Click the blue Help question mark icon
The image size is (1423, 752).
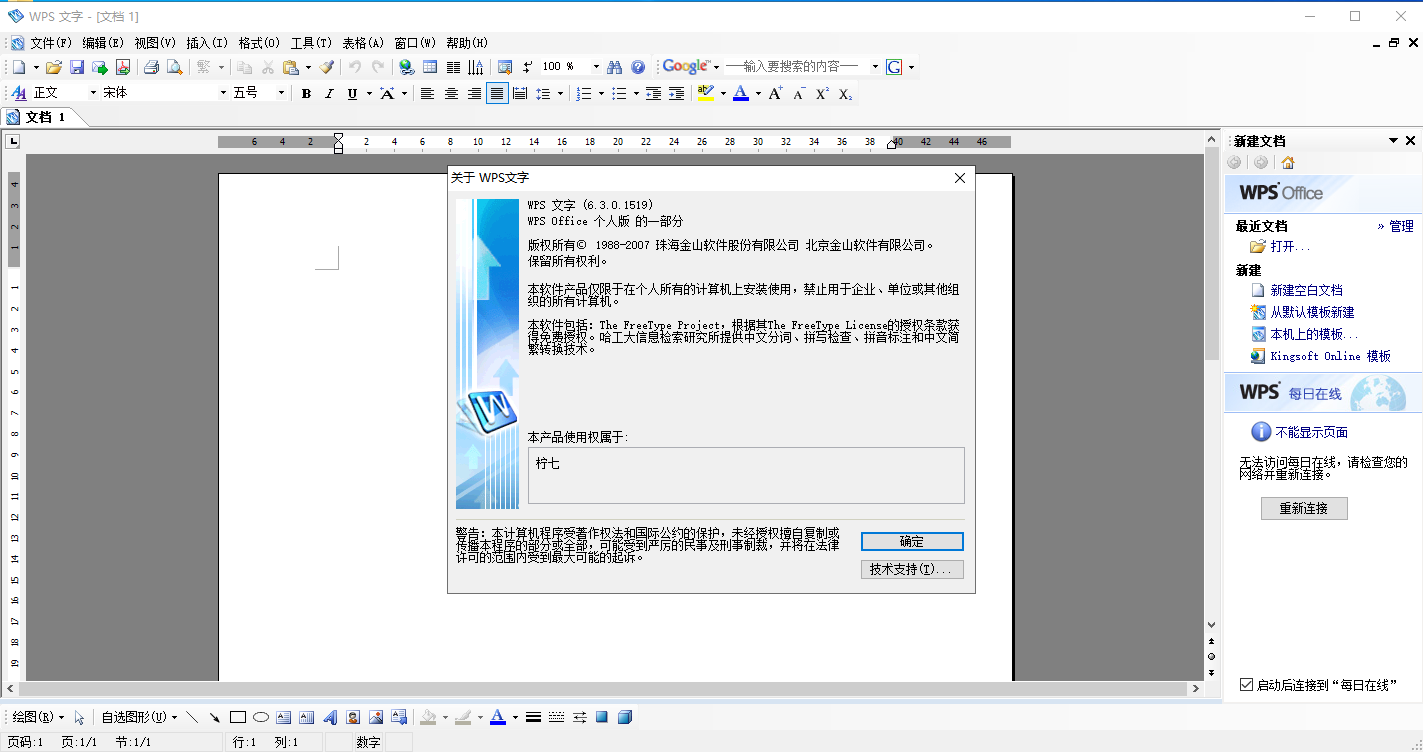tap(638, 67)
